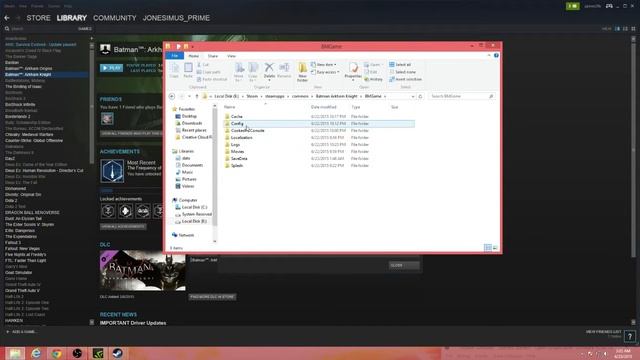Open the Delete dropdown arrow

coord(269,80)
